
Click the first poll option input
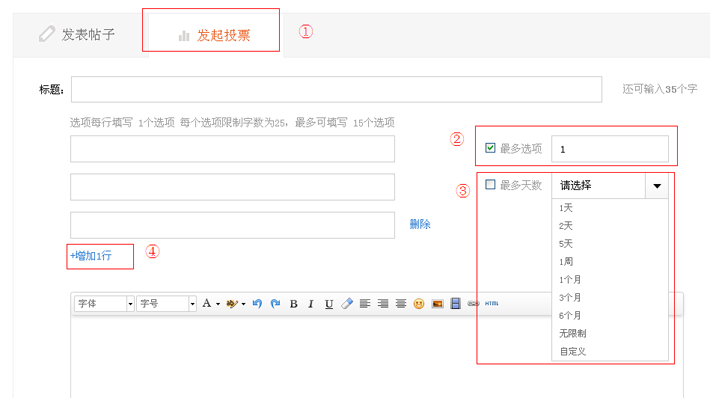click(232, 149)
